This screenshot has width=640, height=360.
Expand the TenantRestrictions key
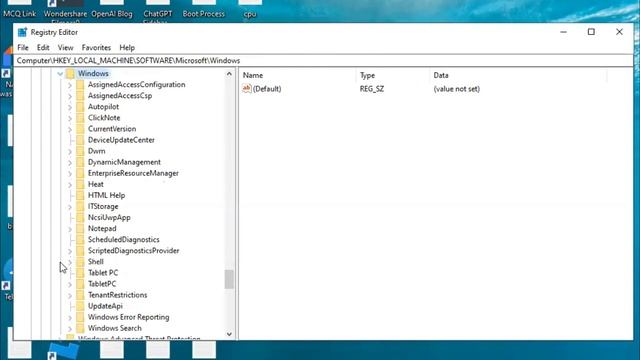pyautogui.click(x=70, y=295)
